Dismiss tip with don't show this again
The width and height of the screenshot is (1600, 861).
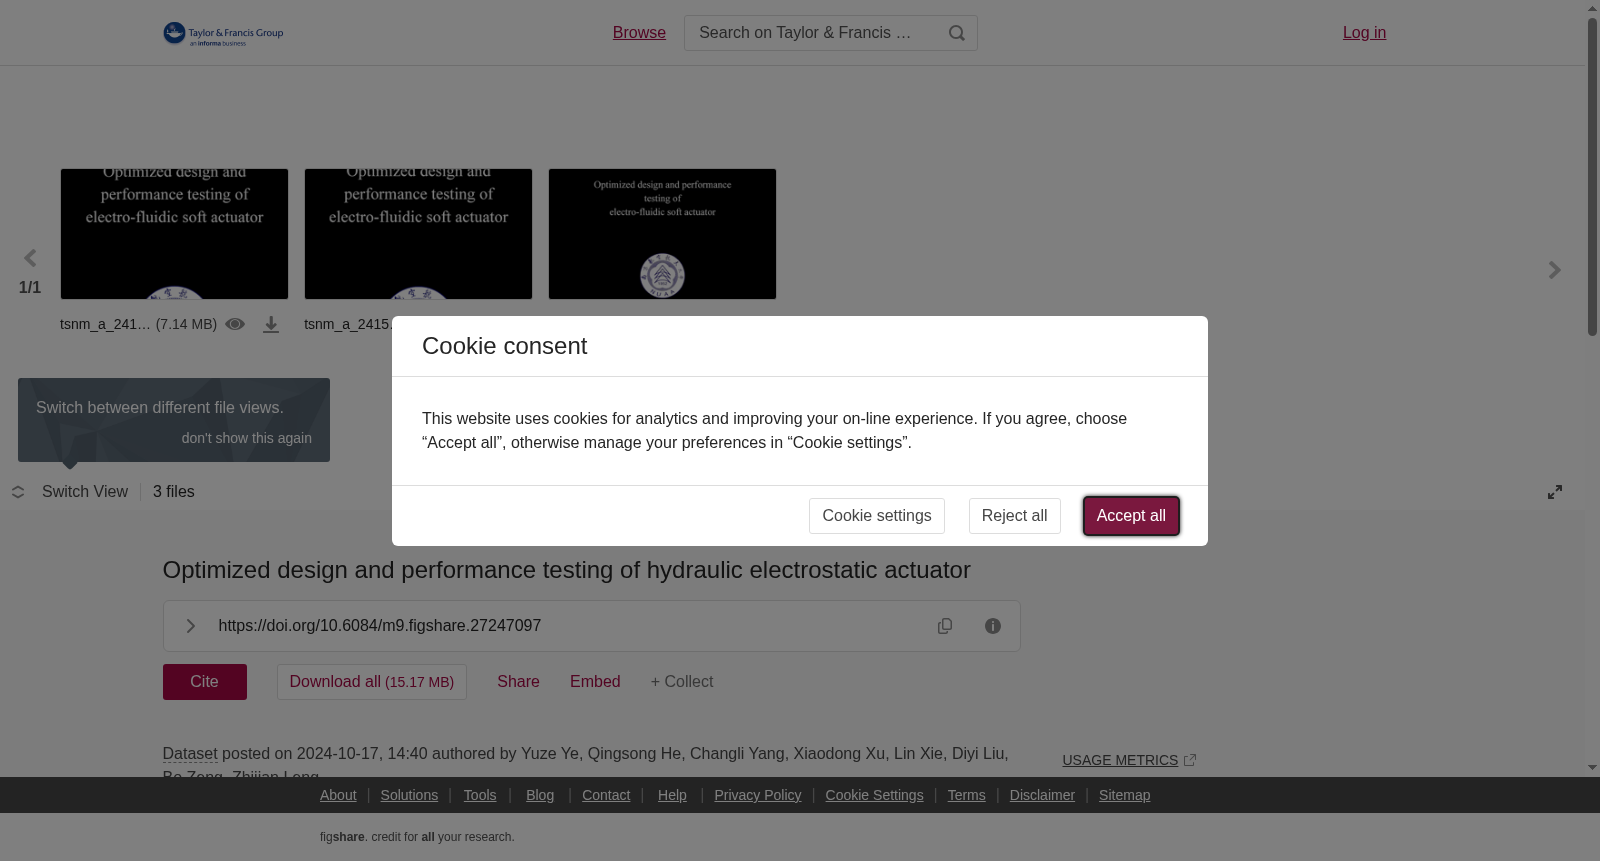click(246, 438)
